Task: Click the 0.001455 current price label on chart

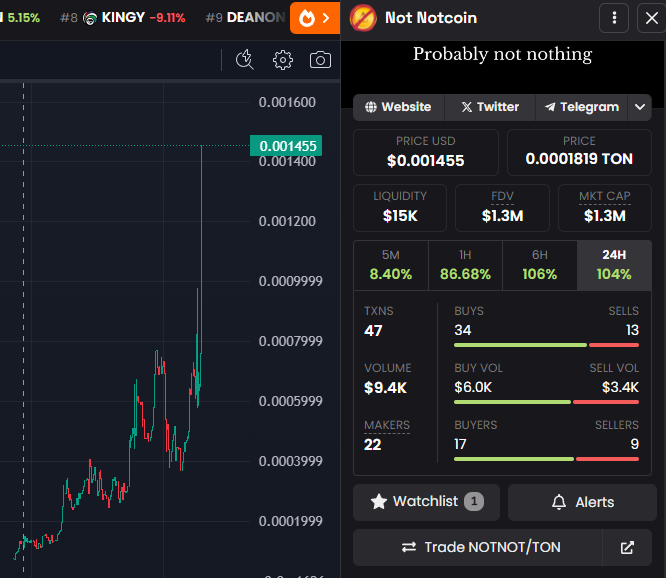Action: click(x=286, y=146)
